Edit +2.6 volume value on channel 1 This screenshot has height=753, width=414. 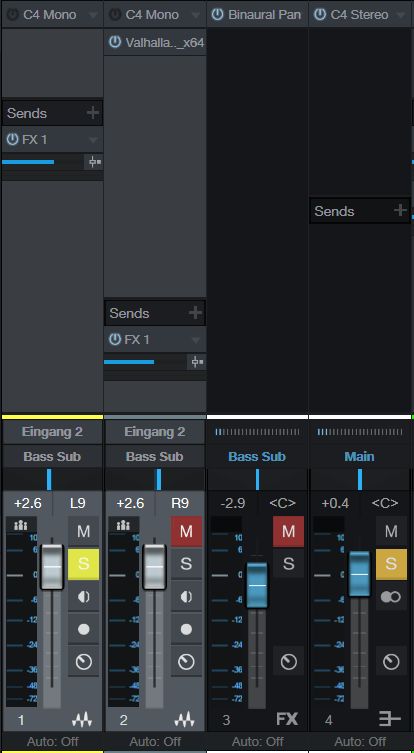click(27, 503)
